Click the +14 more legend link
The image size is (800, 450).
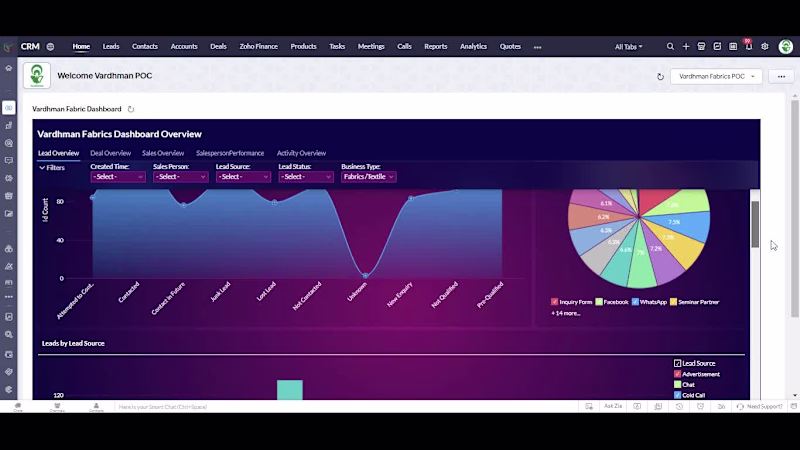(566, 313)
